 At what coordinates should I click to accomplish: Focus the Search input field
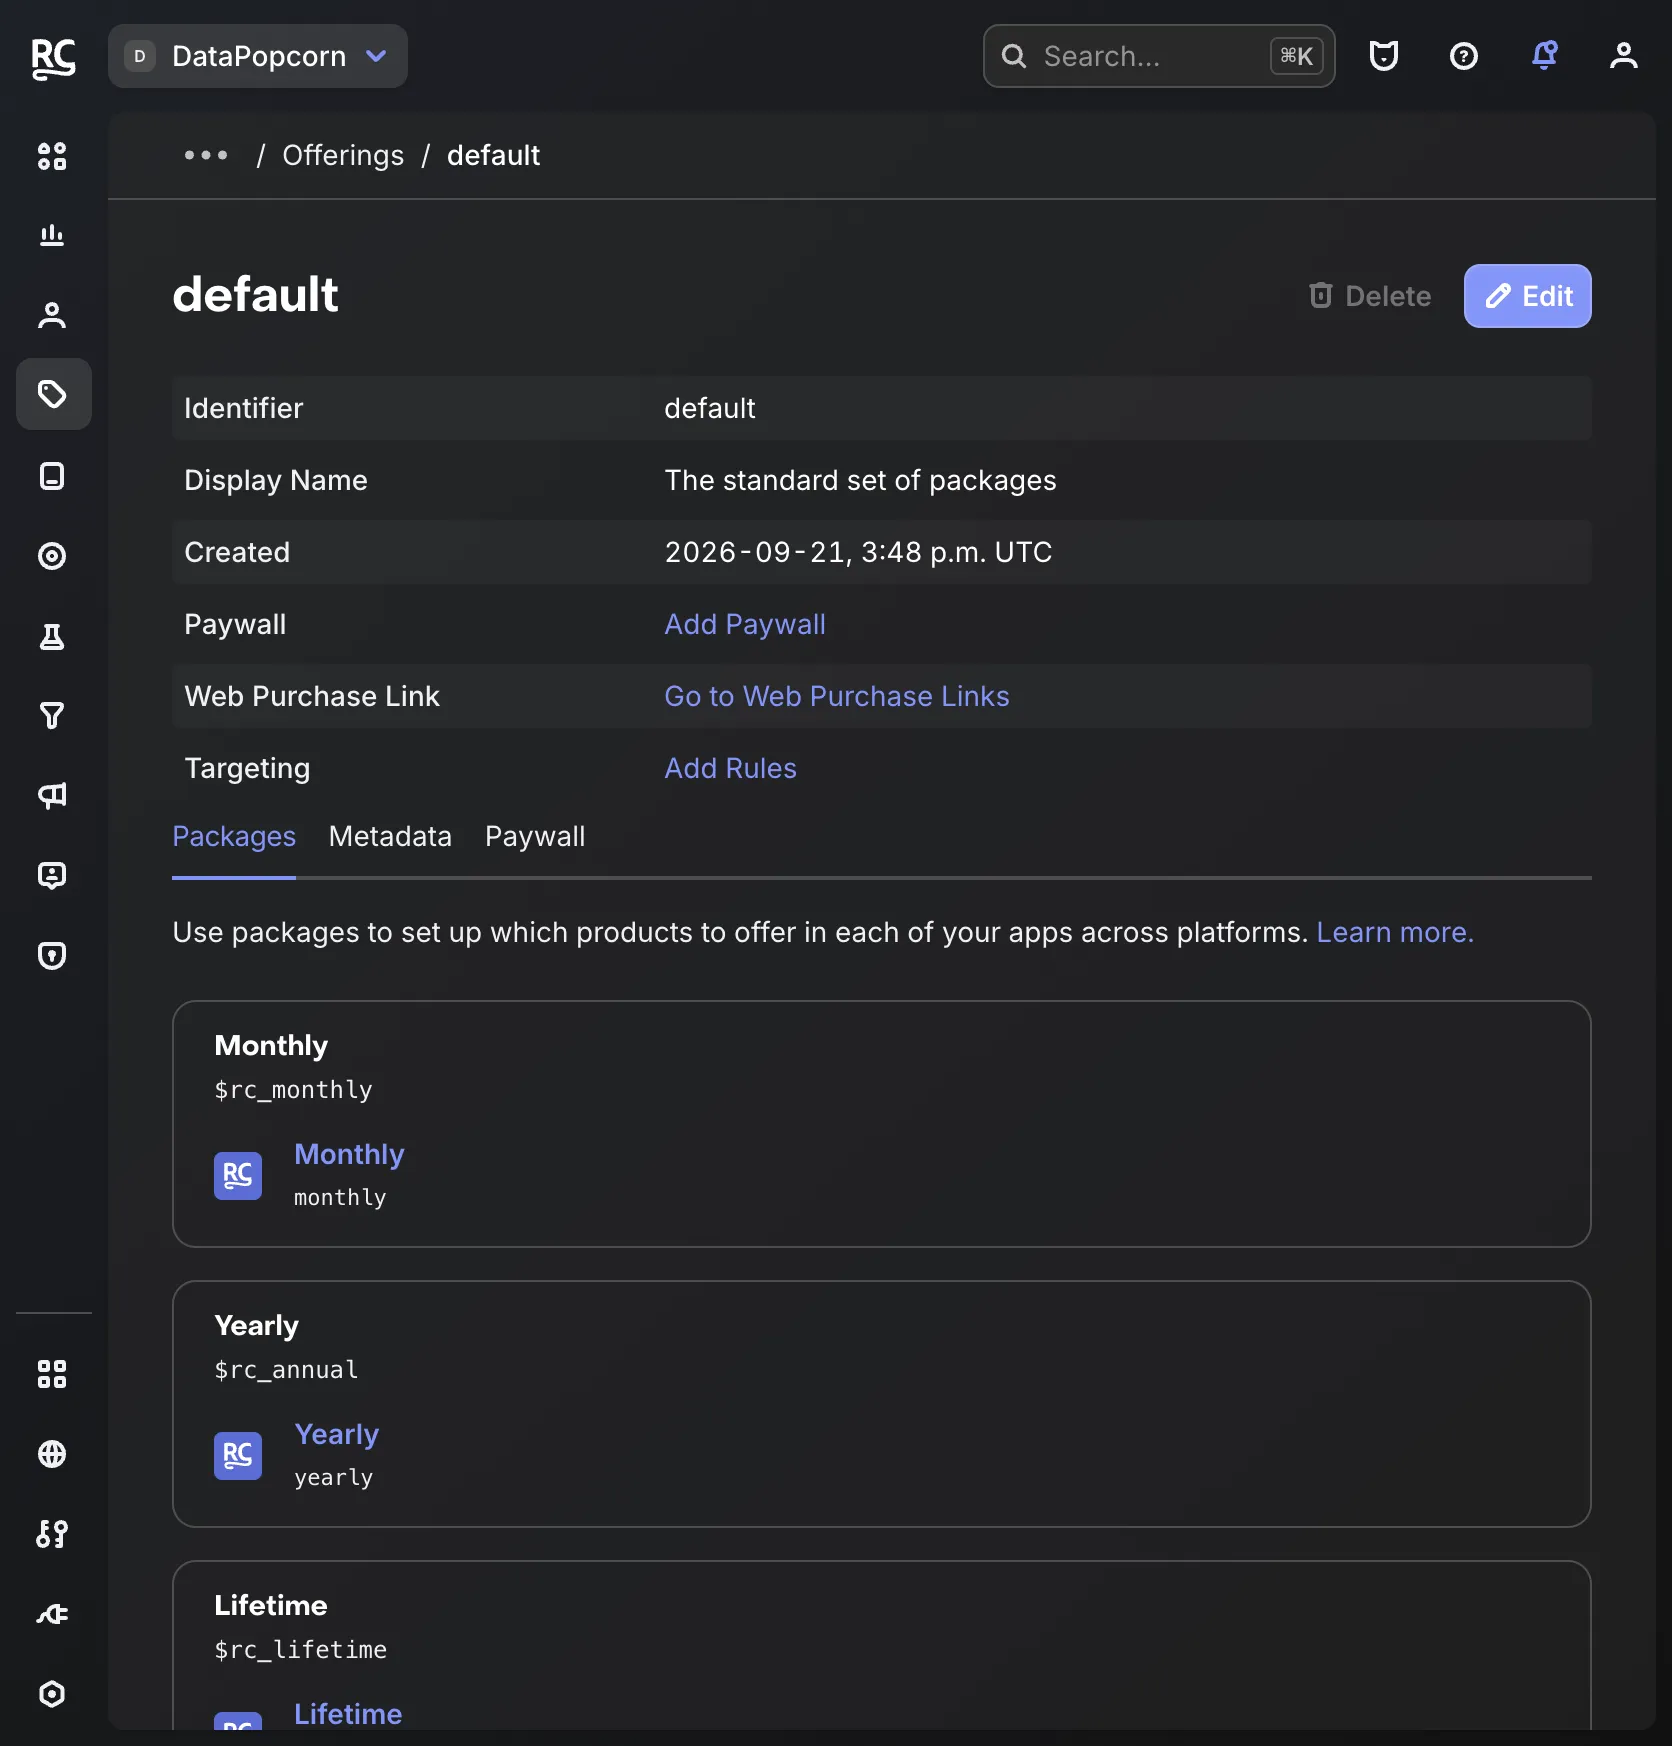pyautogui.click(x=1159, y=56)
